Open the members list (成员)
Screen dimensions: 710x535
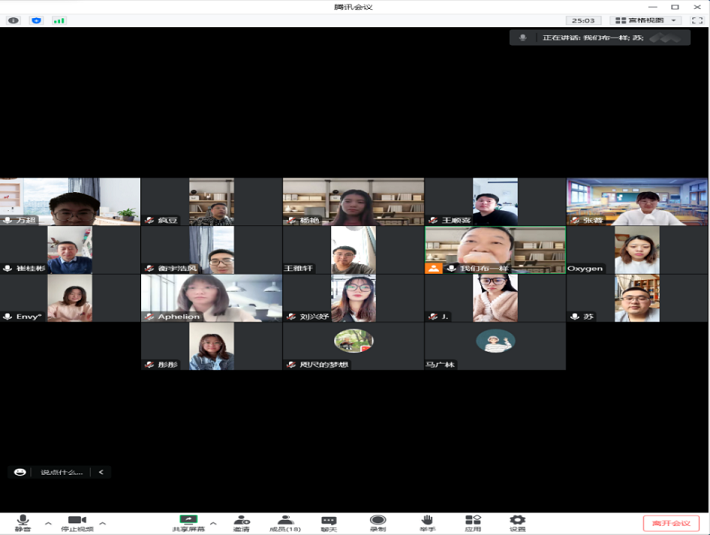[x=285, y=522]
